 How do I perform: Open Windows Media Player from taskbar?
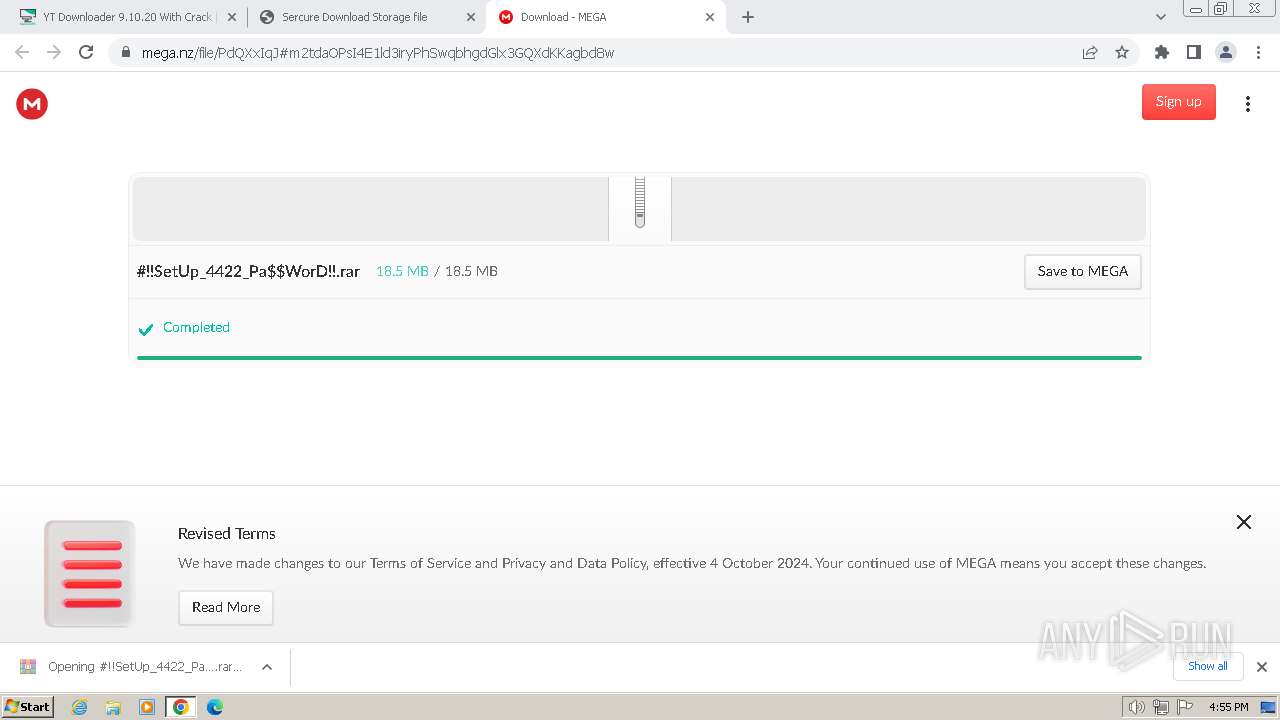click(x=147, y=707)
